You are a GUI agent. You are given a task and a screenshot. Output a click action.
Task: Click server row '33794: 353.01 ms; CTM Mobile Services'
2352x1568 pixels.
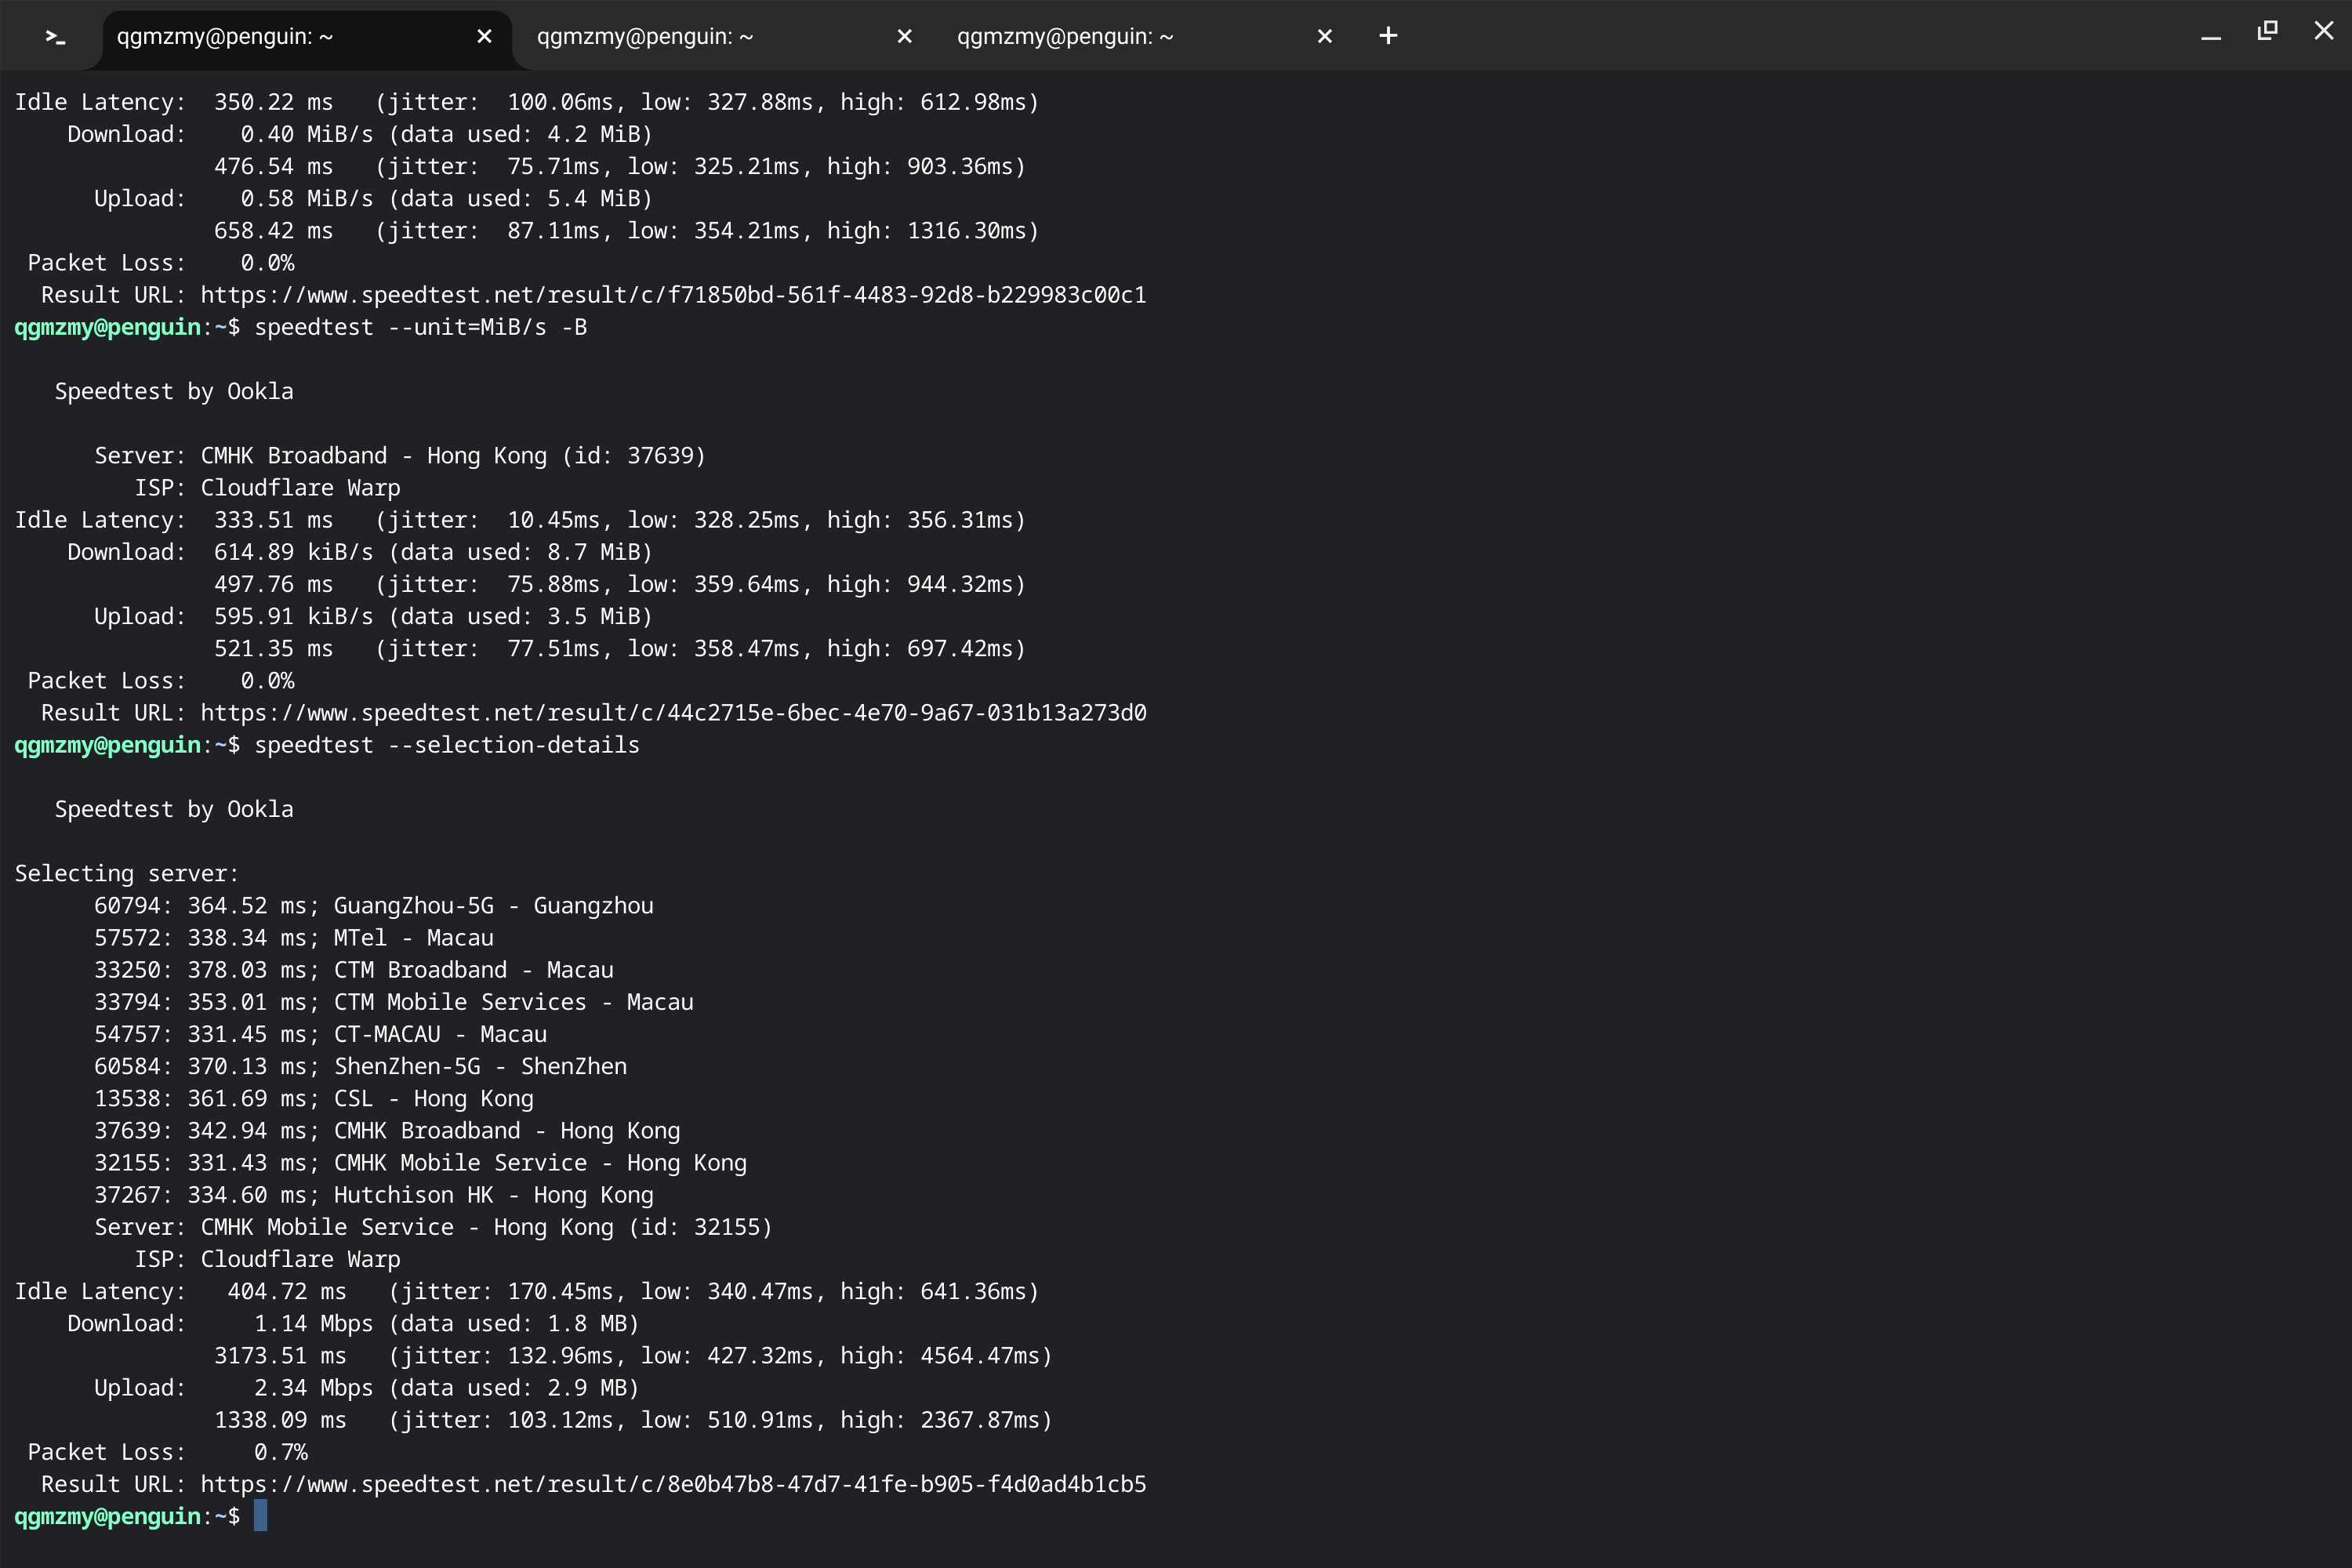coord(394,1002)
